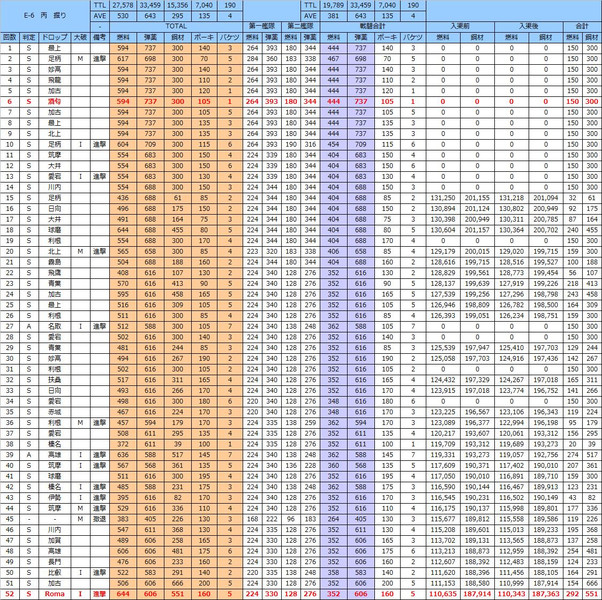The image size is (602, 600).
Task: Click the value 130,894 in row 16
Action: tap(443, 209)
